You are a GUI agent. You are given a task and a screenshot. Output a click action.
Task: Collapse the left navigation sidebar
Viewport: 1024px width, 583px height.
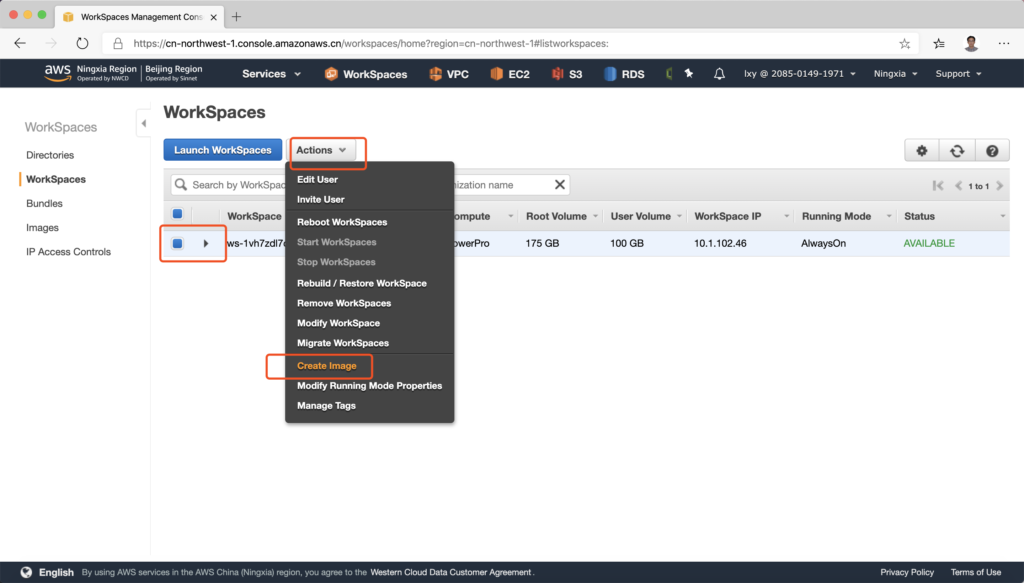point(143,123)
